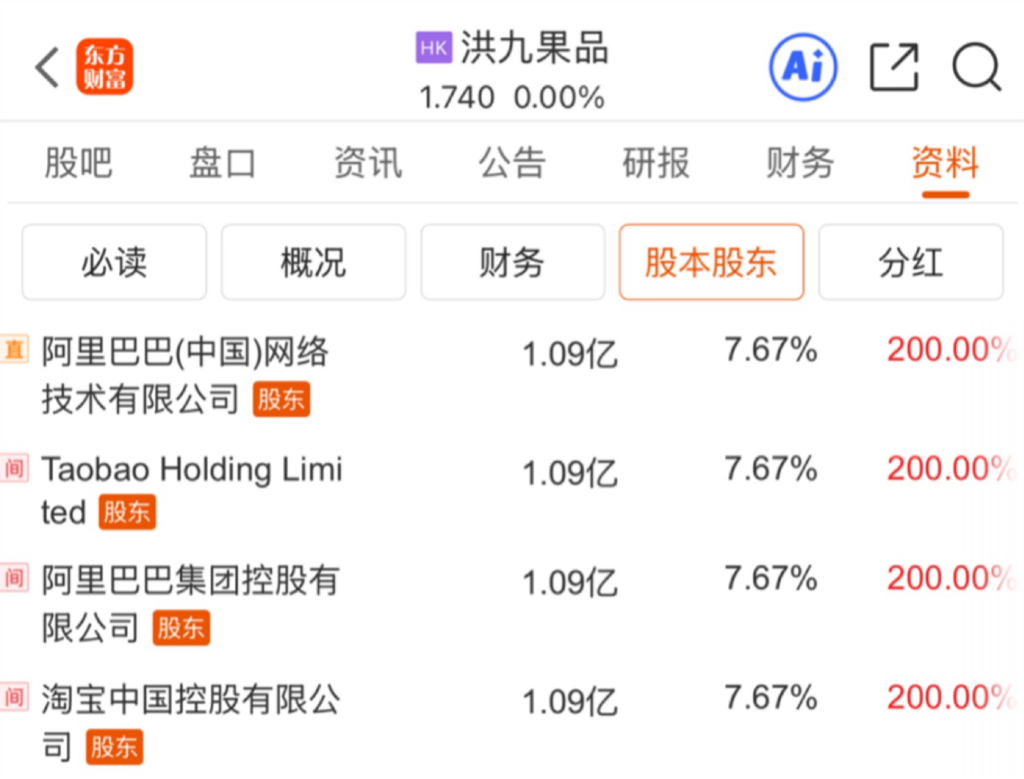Open the Eastmoney (东方财富) logo
The height and width of the screenshot is (779, 1024).
point(104,68)
